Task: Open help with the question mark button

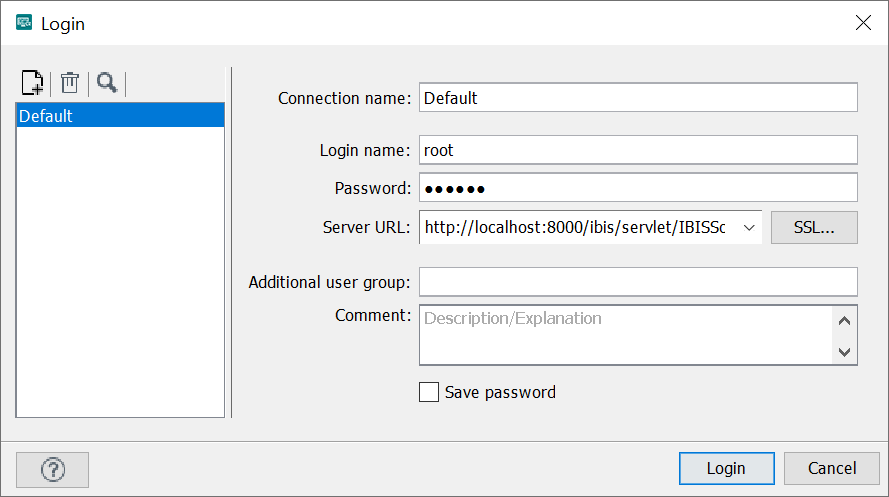Action: tap(53, 469)
